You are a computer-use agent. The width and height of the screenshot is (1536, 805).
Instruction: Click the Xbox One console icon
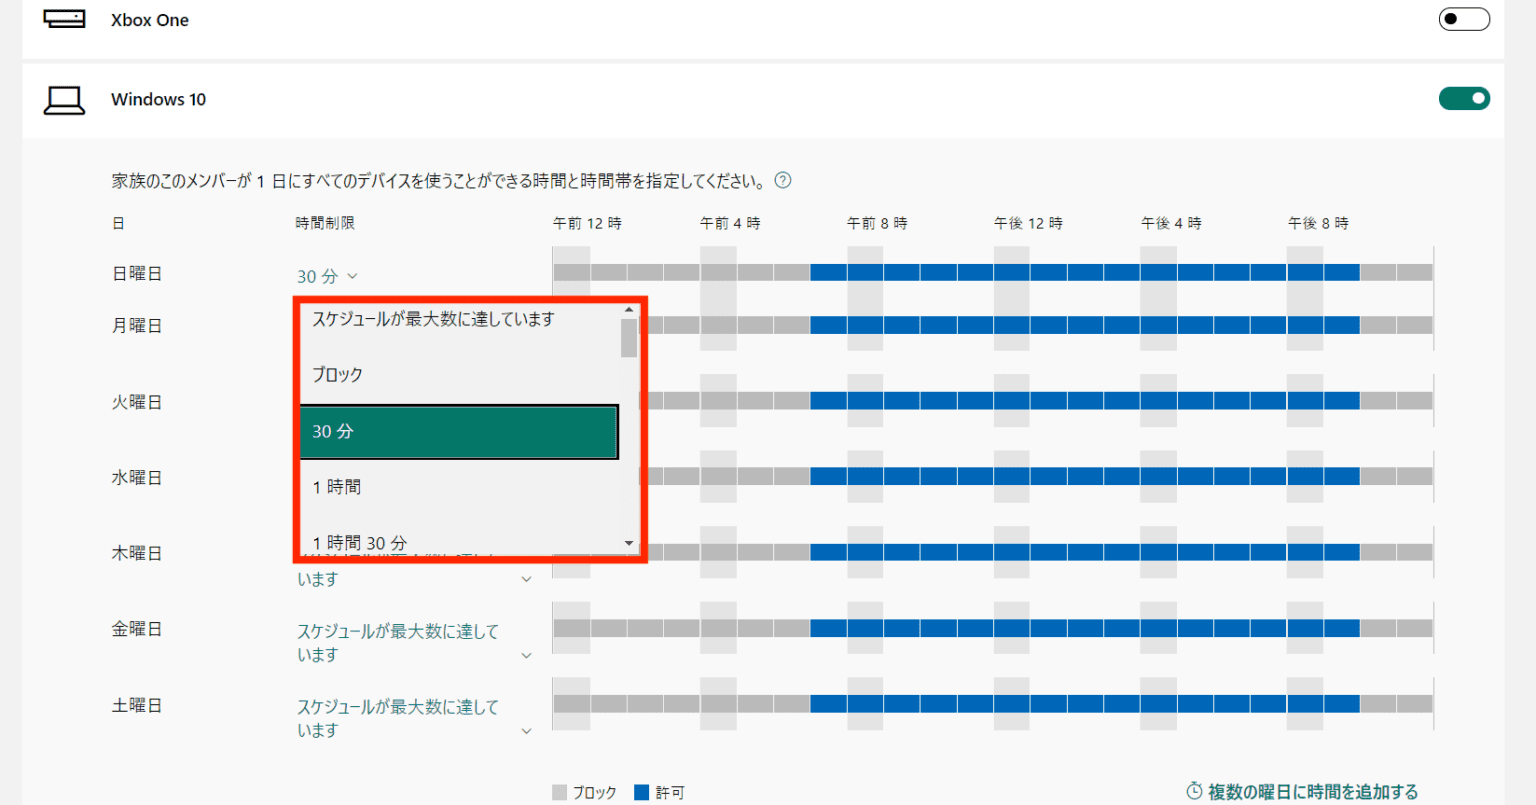point(64,18)
